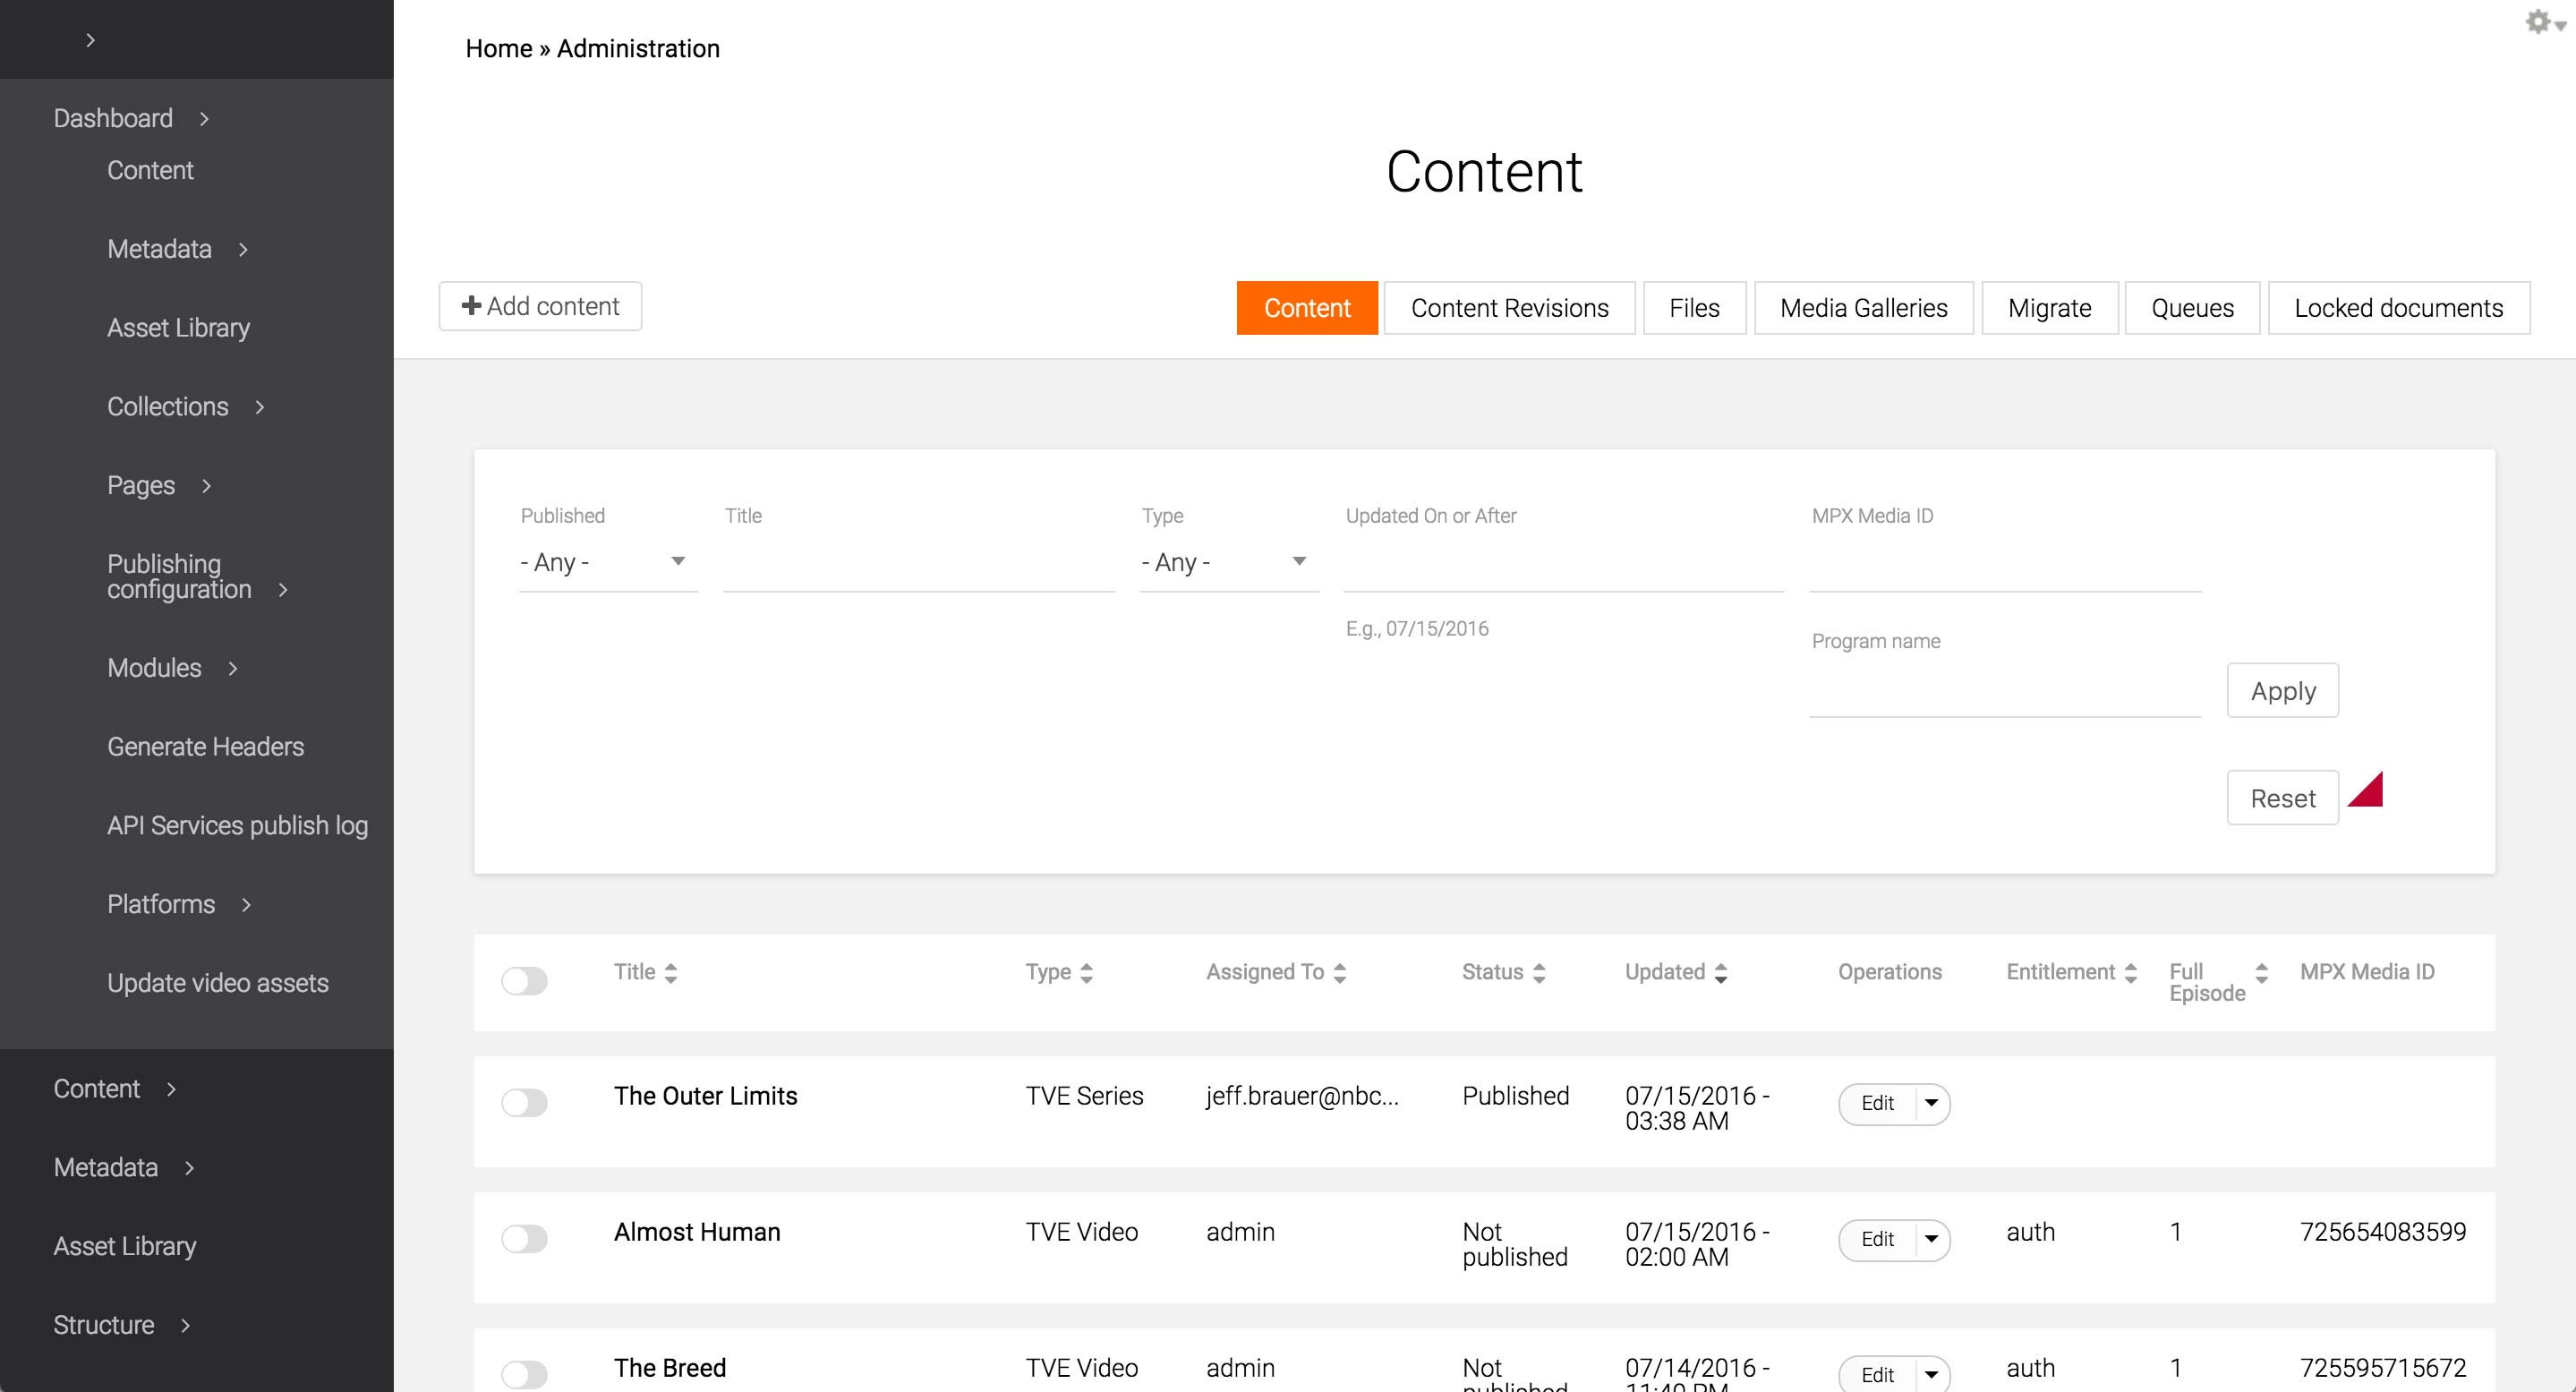This screenshot has height=1392, width=2576.
Task: Open the Published filter dropdown
Action: (x=607, y=562)
